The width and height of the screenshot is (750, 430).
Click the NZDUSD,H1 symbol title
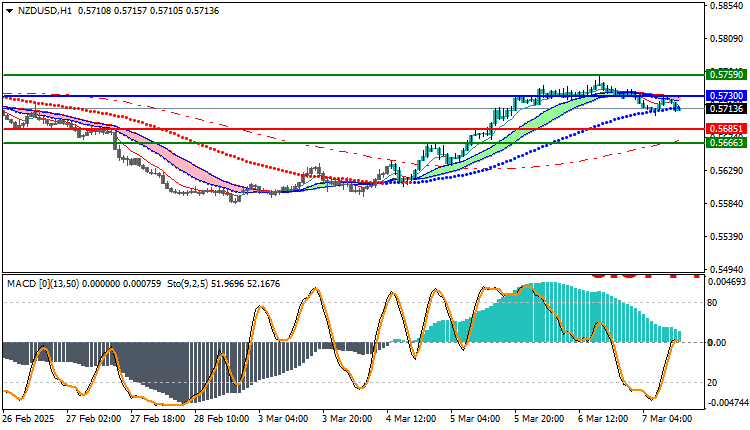coord(44,11)
